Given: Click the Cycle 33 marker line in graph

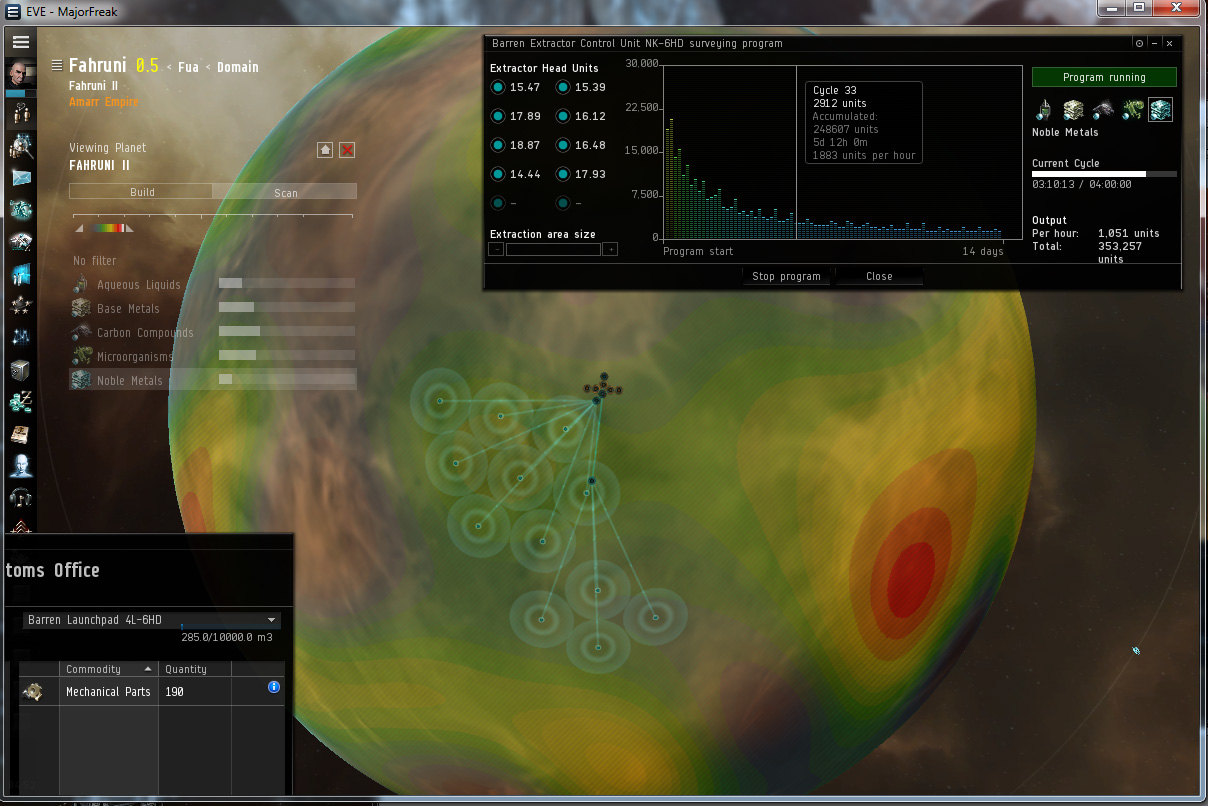Looking at the screenshot, I should (x=796, y=152).
